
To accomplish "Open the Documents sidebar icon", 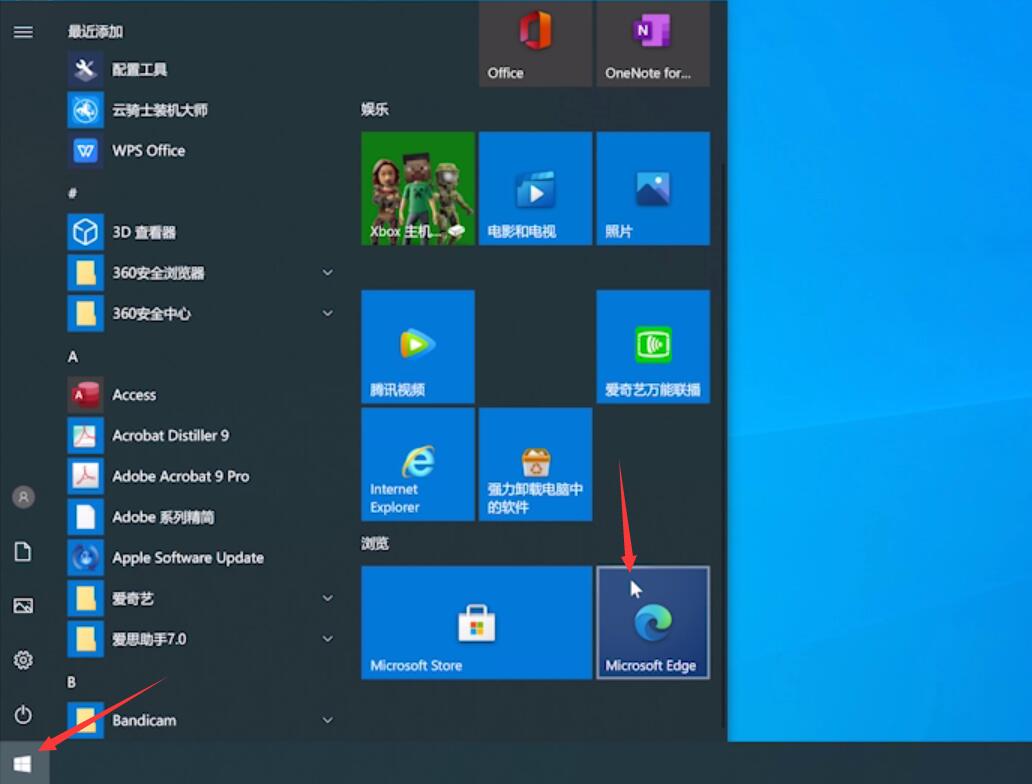I will point(23,552).
